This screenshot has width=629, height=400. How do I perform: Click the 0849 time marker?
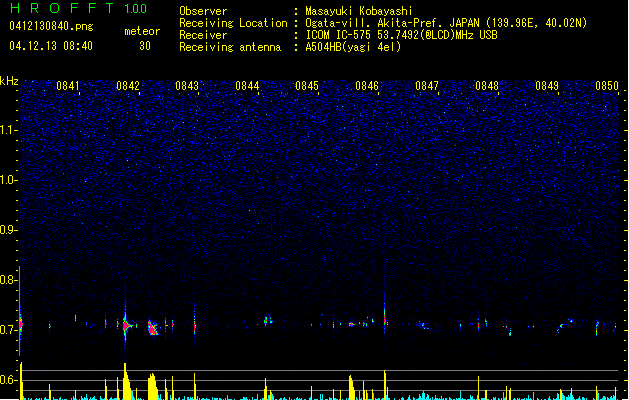(x=547, y=86)
